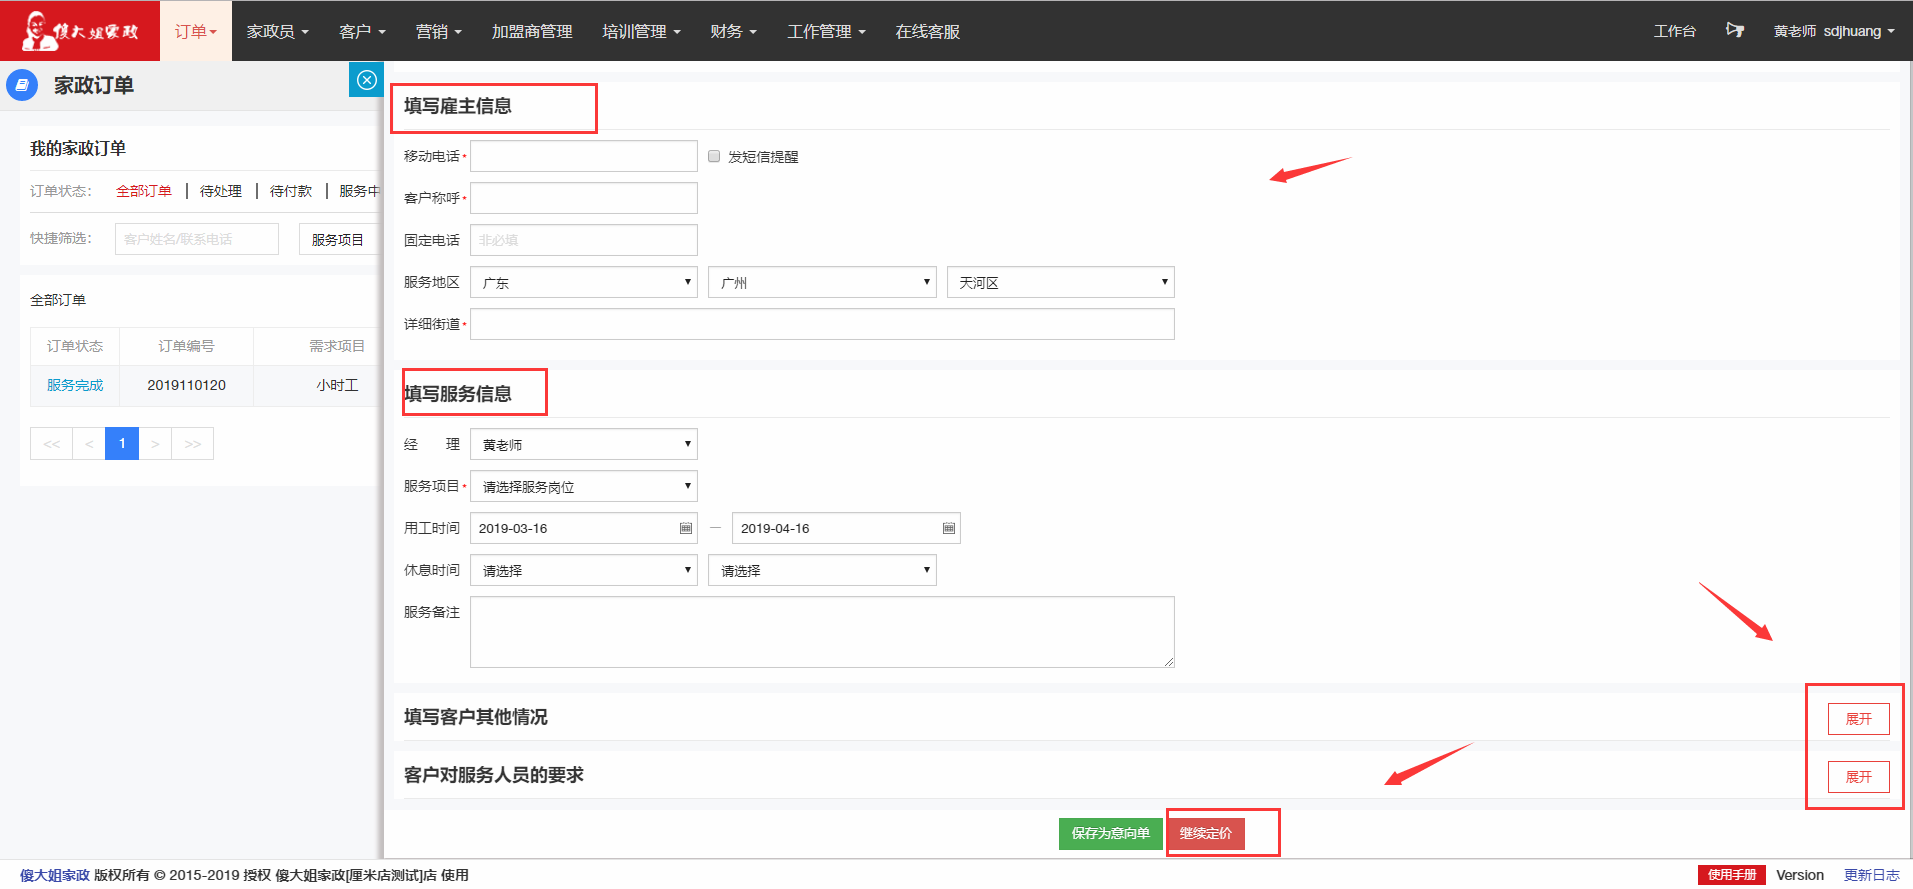
Task: Click the 继续定价 button
Action: (1205, 833)
